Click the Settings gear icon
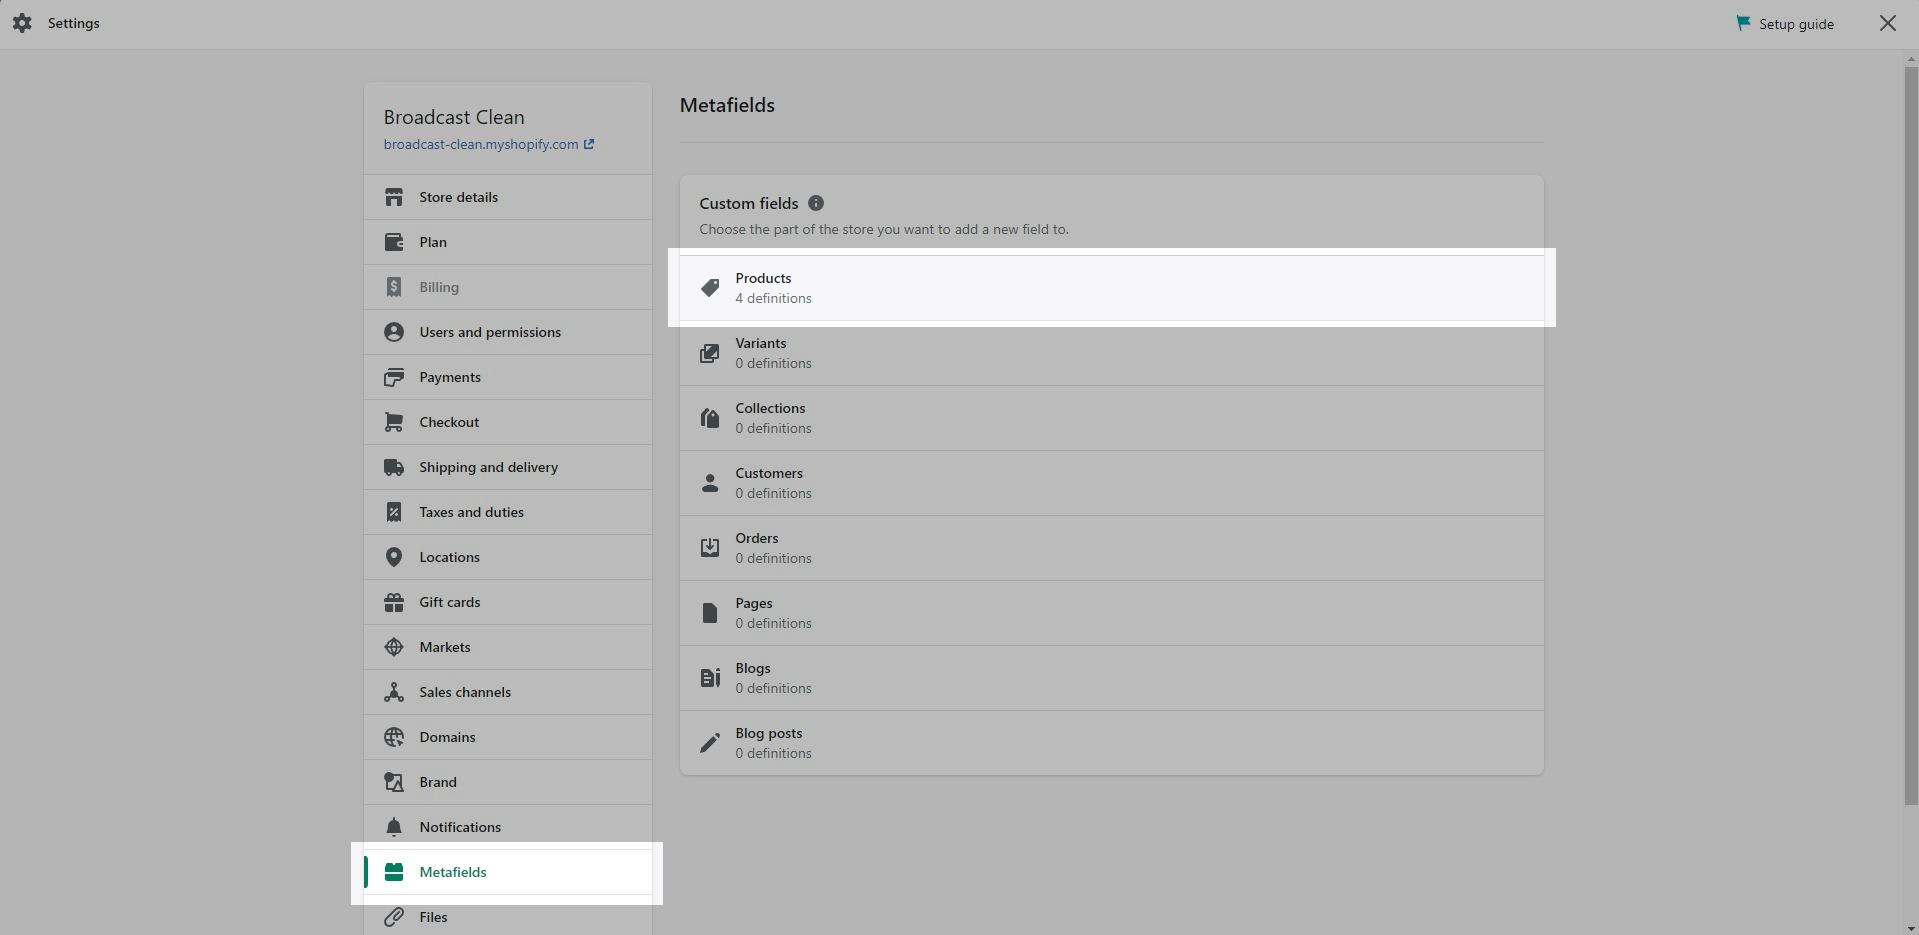The height and width of the screenshot is (935, 1919). pos(22,23)
